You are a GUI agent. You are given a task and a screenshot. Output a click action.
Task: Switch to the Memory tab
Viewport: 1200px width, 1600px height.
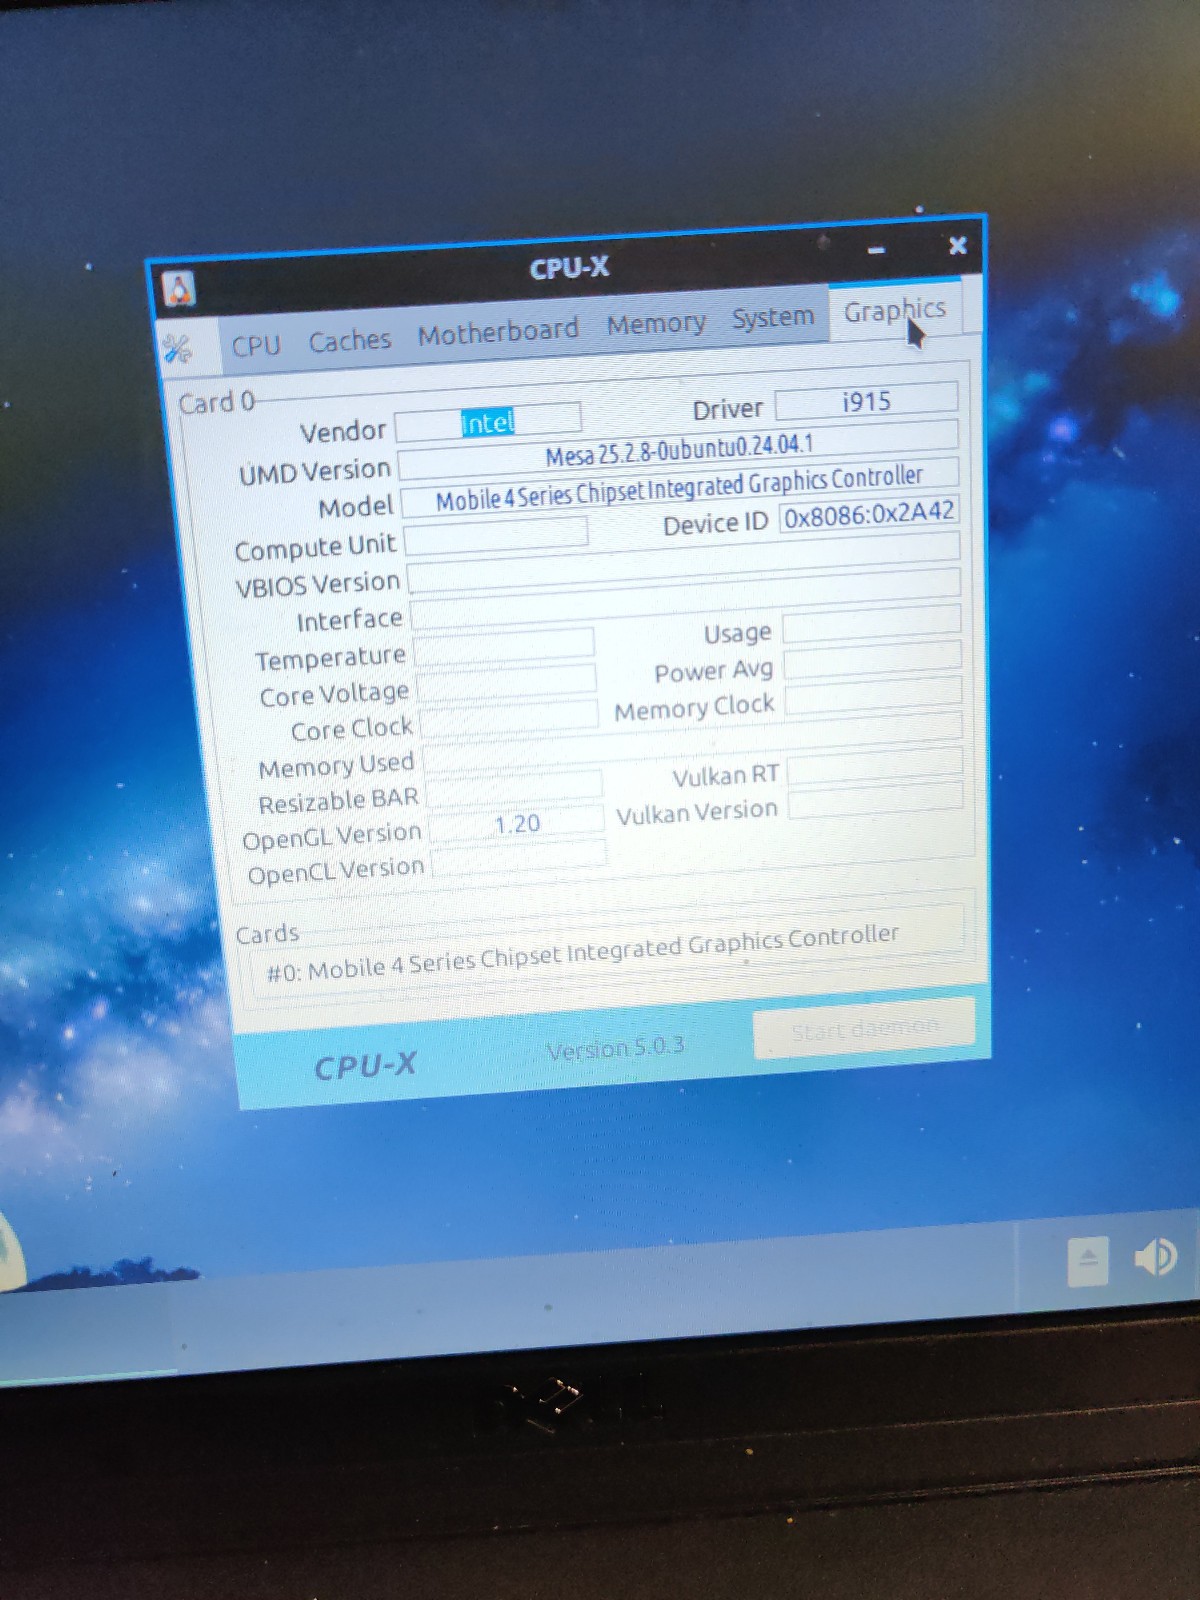pyautogui.click(x=656, y=323)
